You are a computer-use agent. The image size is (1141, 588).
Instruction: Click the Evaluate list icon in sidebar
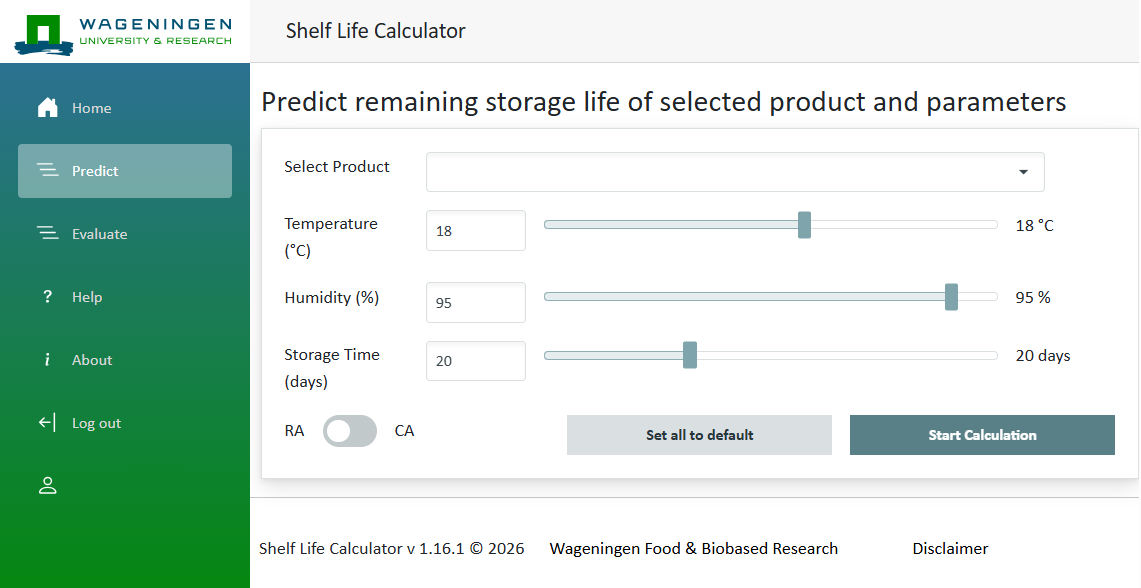pyautogui.click(x=47, y=234)
